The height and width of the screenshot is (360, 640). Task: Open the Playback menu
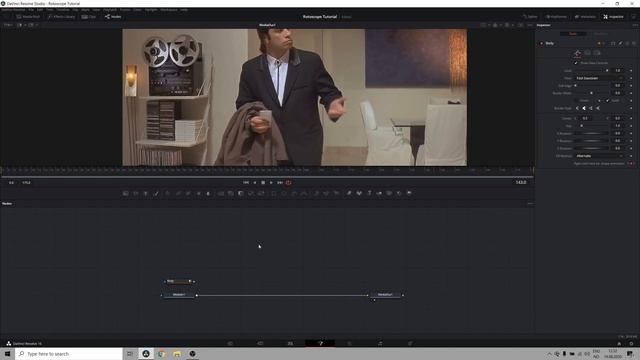point(110,9)
